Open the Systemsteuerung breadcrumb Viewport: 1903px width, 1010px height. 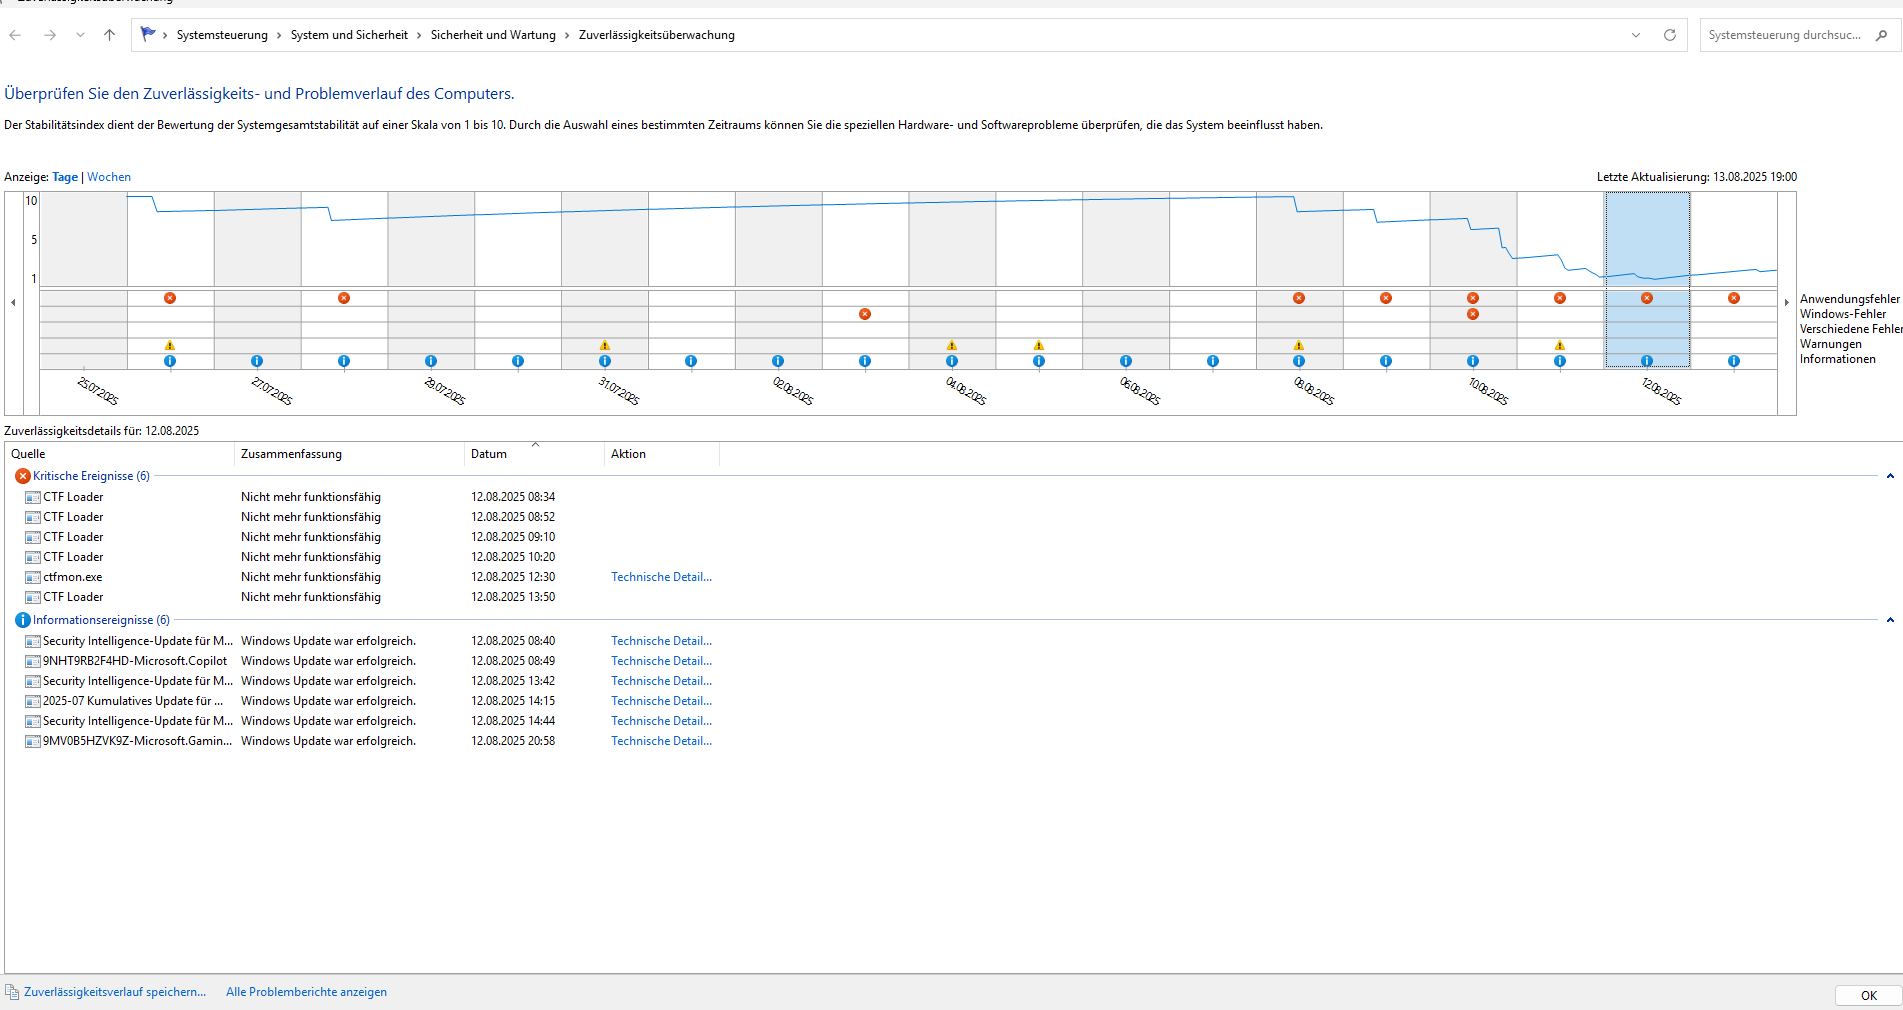pos(222,35)
